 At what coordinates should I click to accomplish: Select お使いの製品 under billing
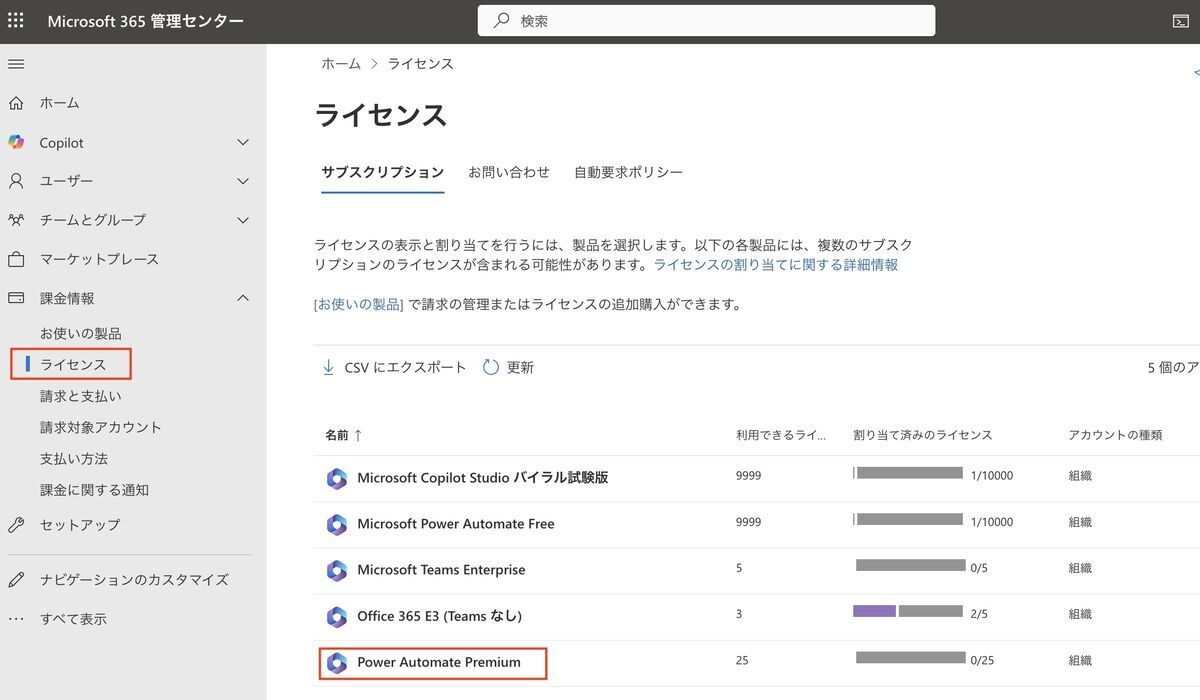[81, 333]
